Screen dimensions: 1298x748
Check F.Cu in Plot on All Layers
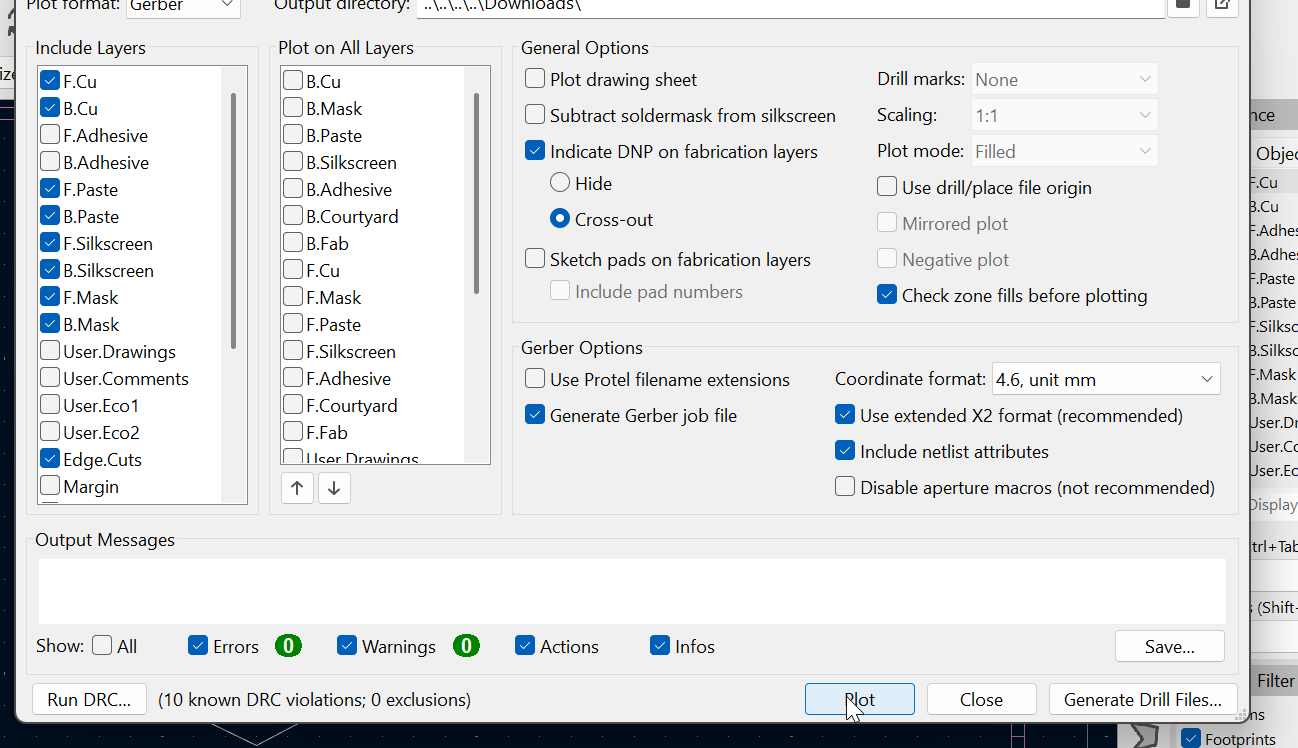coord(293,270)
